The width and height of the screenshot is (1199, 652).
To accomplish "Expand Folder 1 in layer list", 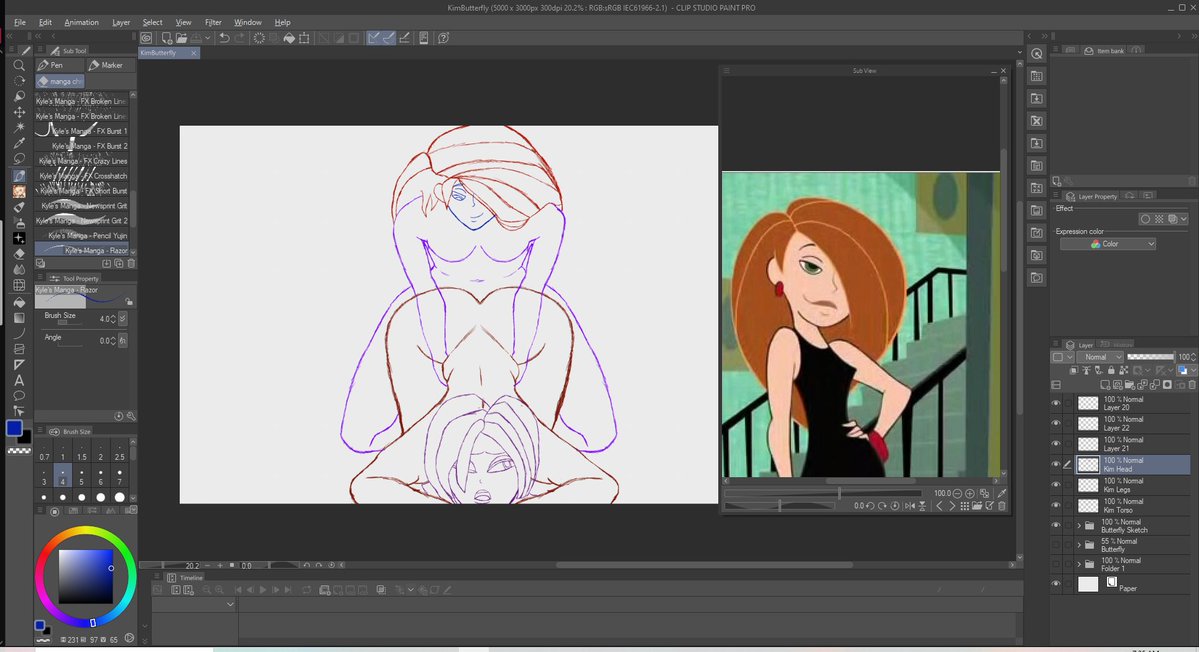I will click(x=1080, y=564).
